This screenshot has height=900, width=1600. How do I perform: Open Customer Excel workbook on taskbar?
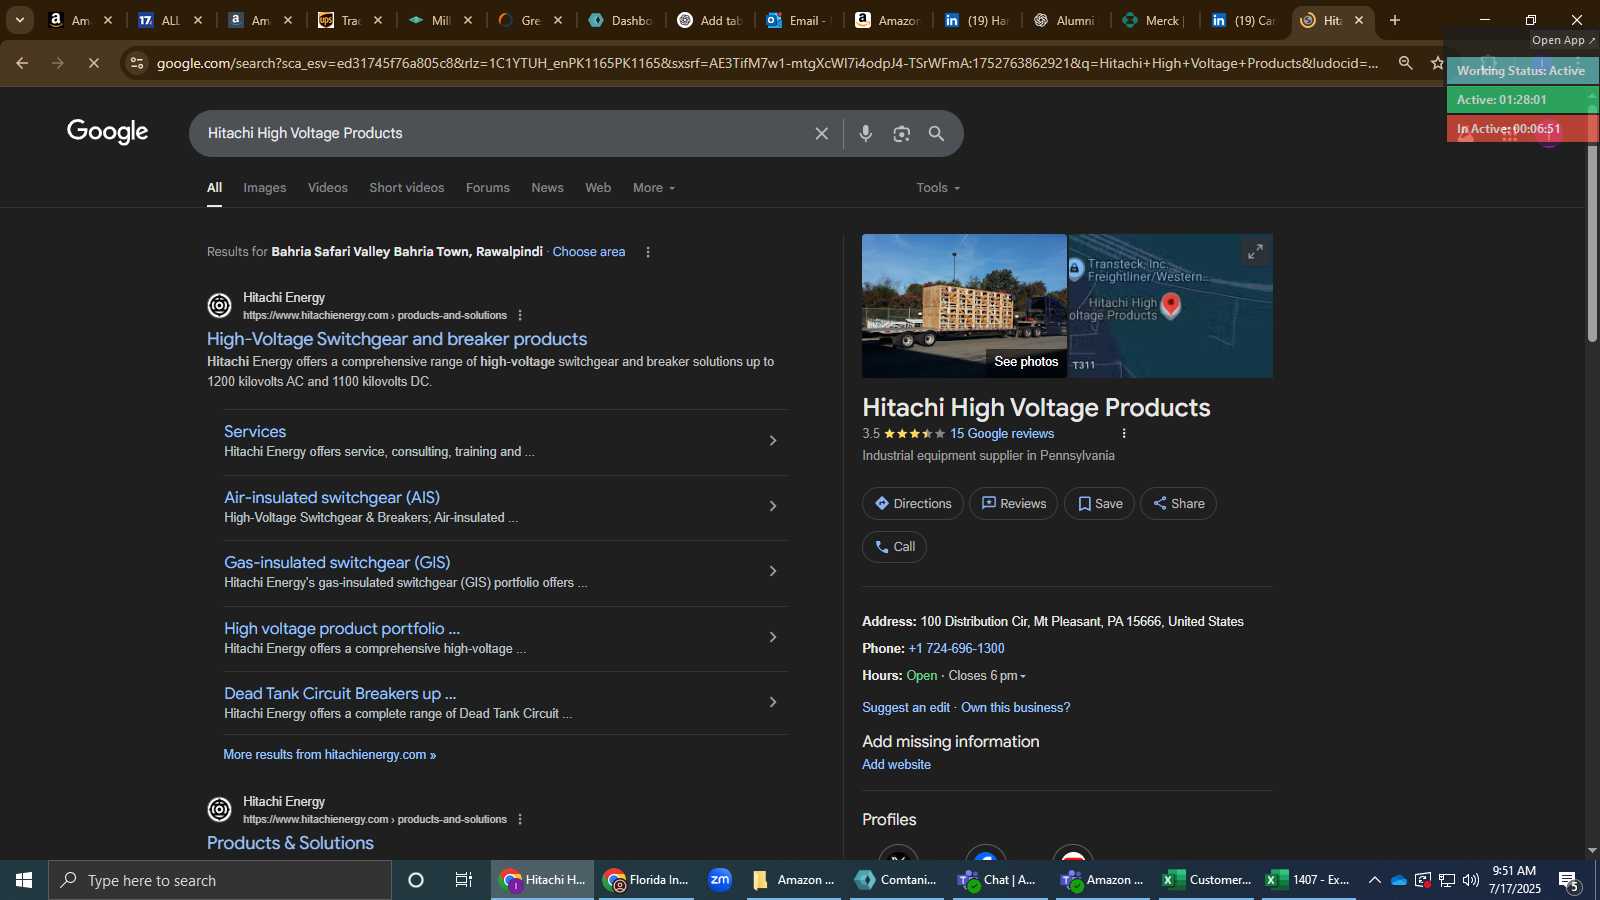point(1207,880)
